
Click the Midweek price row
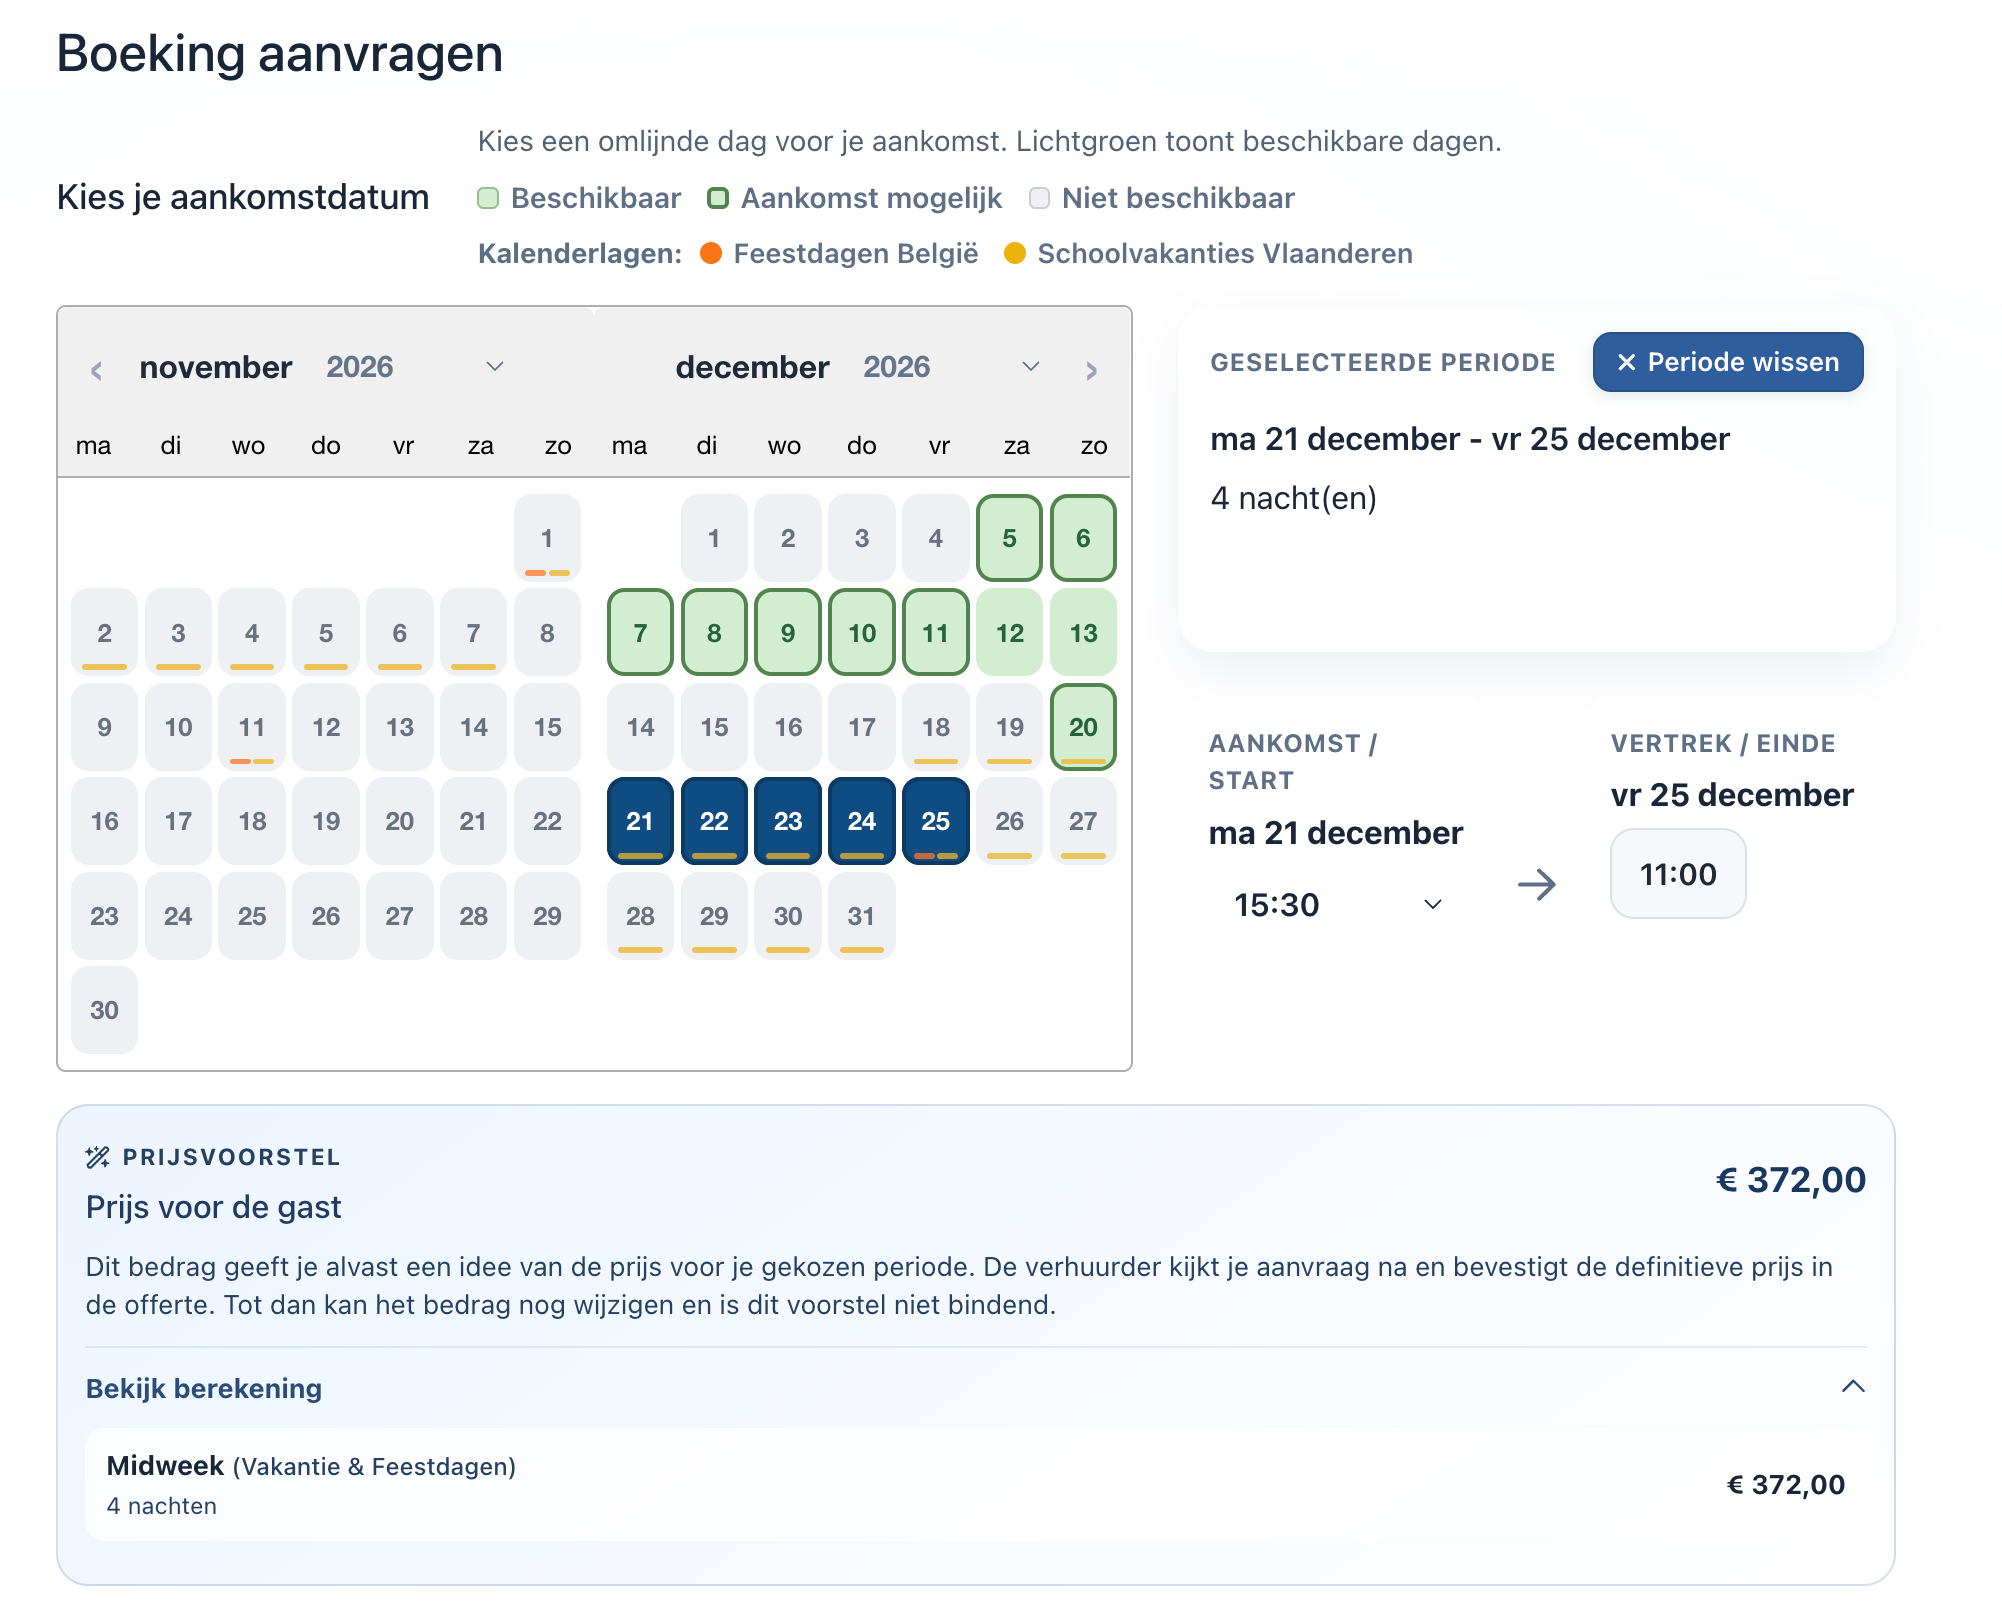coord(975,1485)
